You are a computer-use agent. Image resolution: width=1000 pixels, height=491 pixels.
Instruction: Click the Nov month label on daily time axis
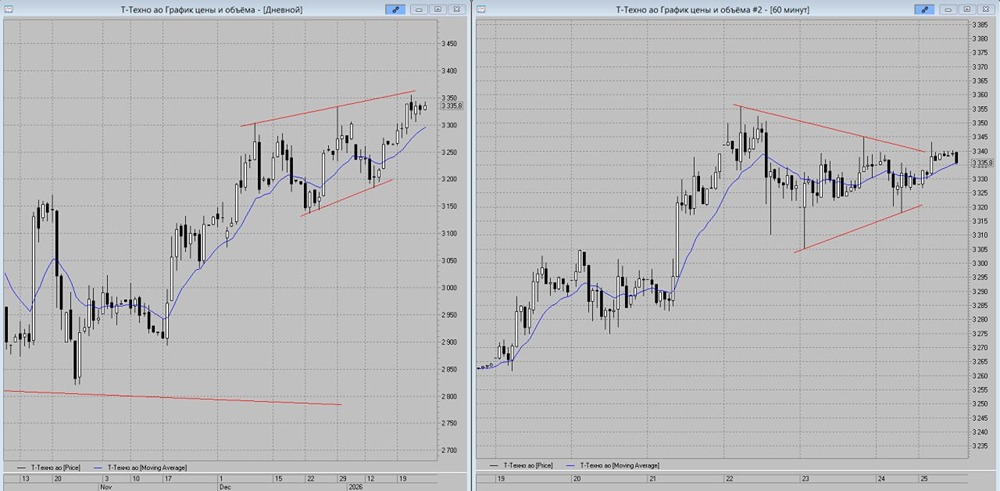click(x=105, y=486)
